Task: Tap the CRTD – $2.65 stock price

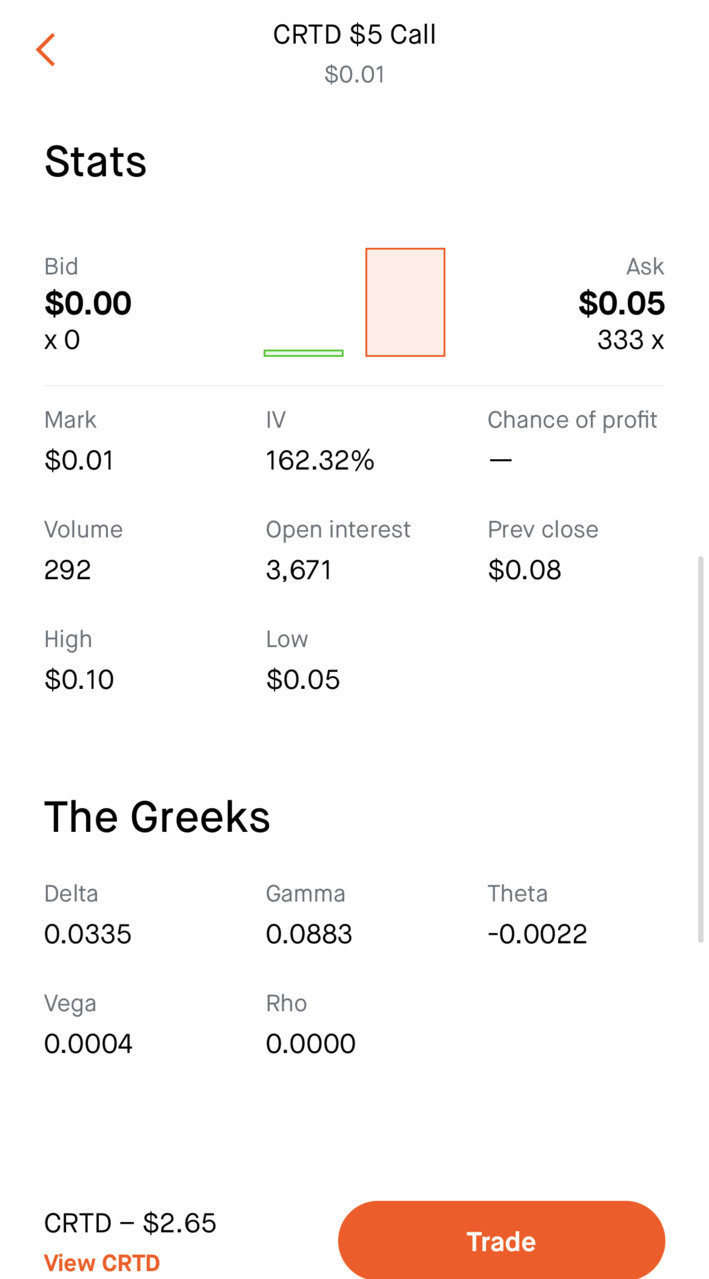Action: click(x=130, y=1223)
